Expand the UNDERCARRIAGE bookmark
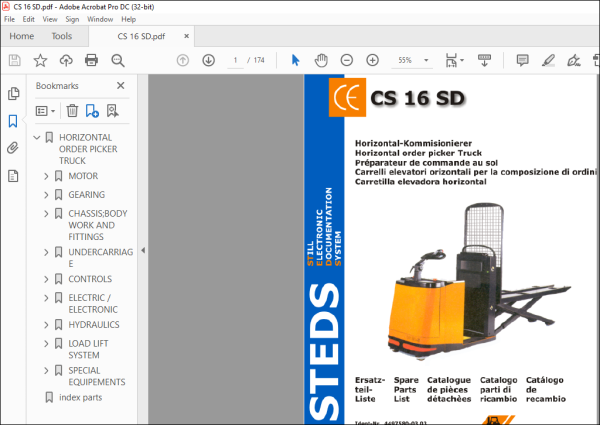 click(46, 252)
